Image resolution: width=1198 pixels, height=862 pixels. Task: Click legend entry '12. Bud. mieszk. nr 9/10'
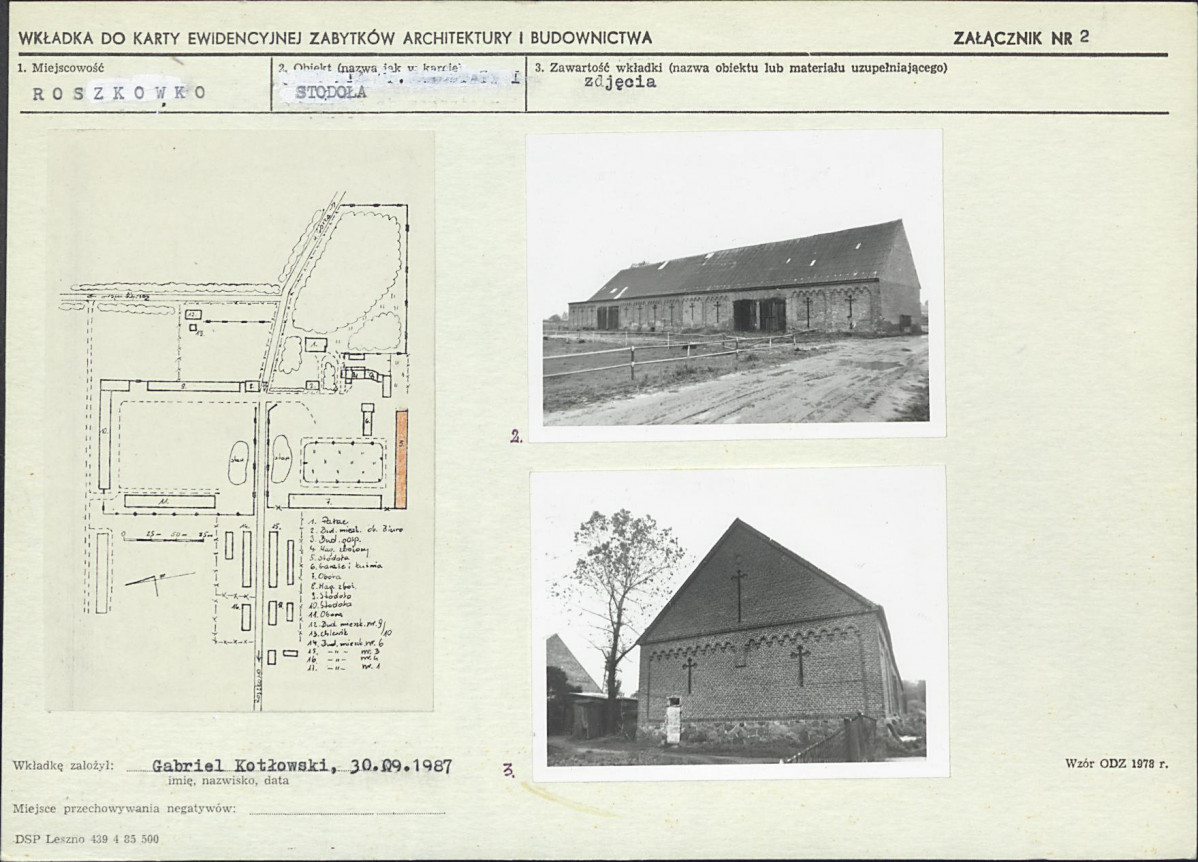pyautogui.click(x=349, y=625)
